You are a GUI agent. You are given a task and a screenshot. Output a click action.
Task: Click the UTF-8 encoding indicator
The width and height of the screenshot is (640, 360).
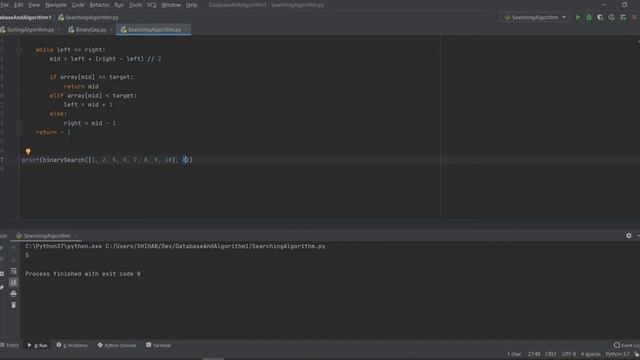569,354
